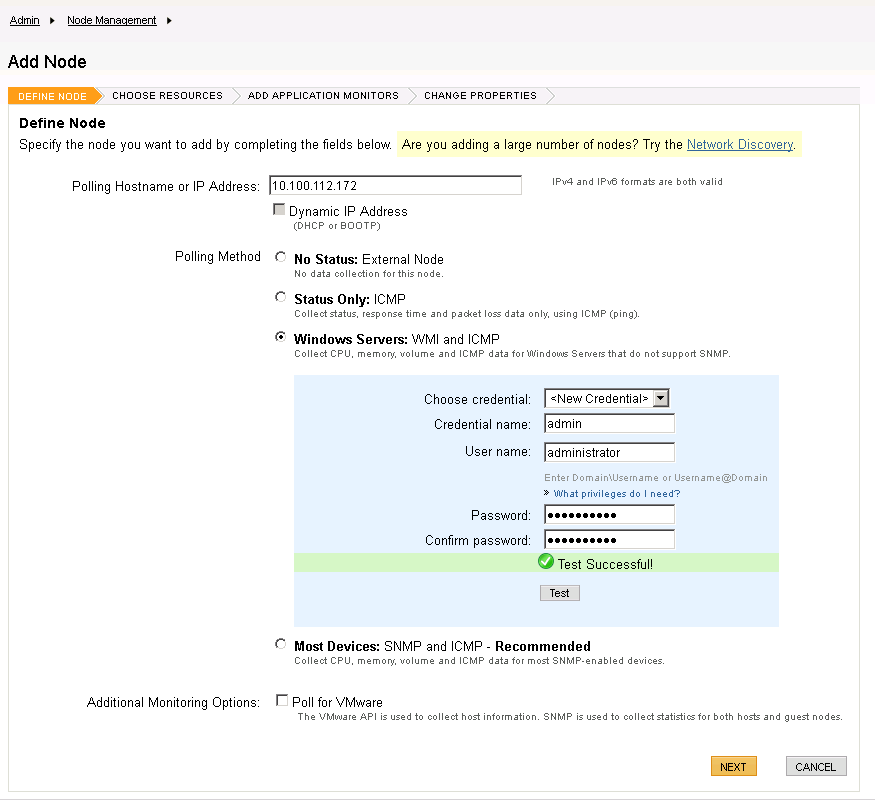Switch to the Add Application Monitors step
This screenshot has width=875, height=801.
point(323,96)
